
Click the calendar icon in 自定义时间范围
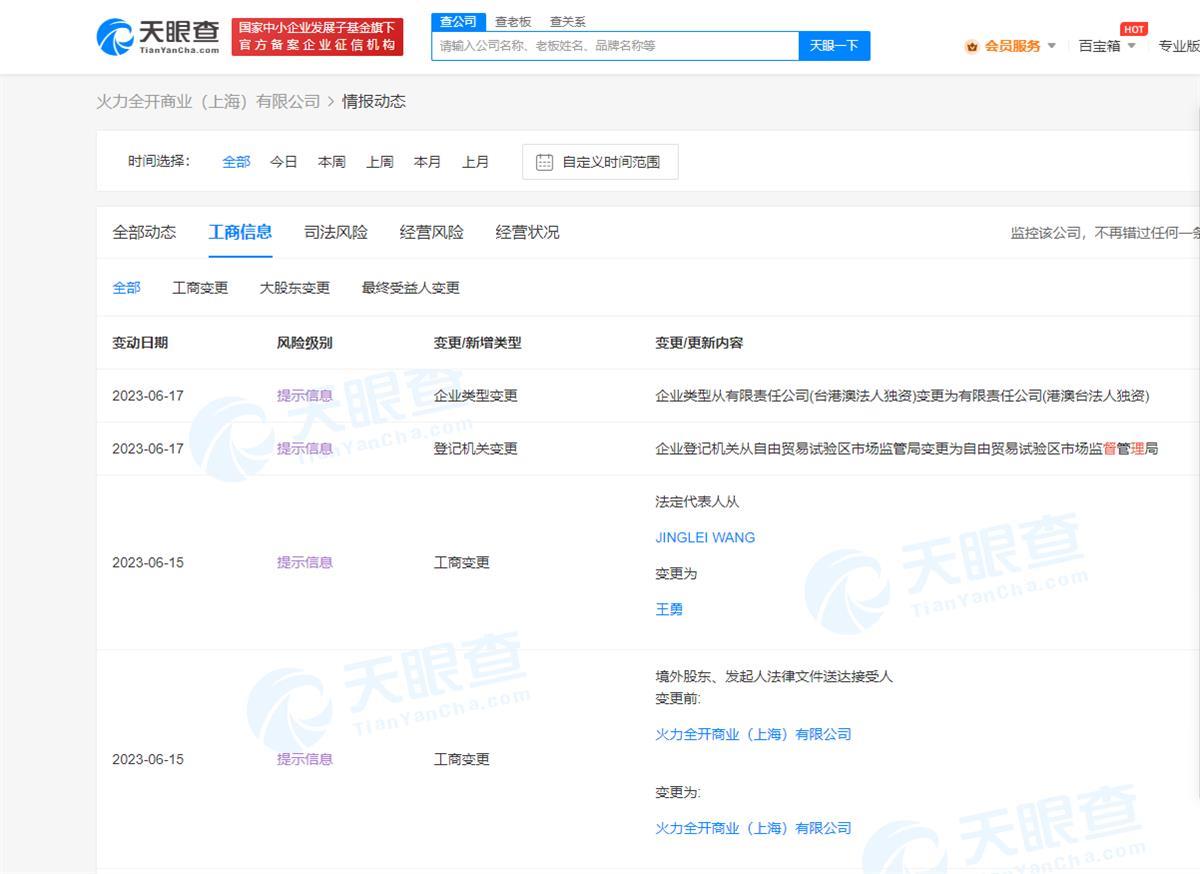[543, 161]
